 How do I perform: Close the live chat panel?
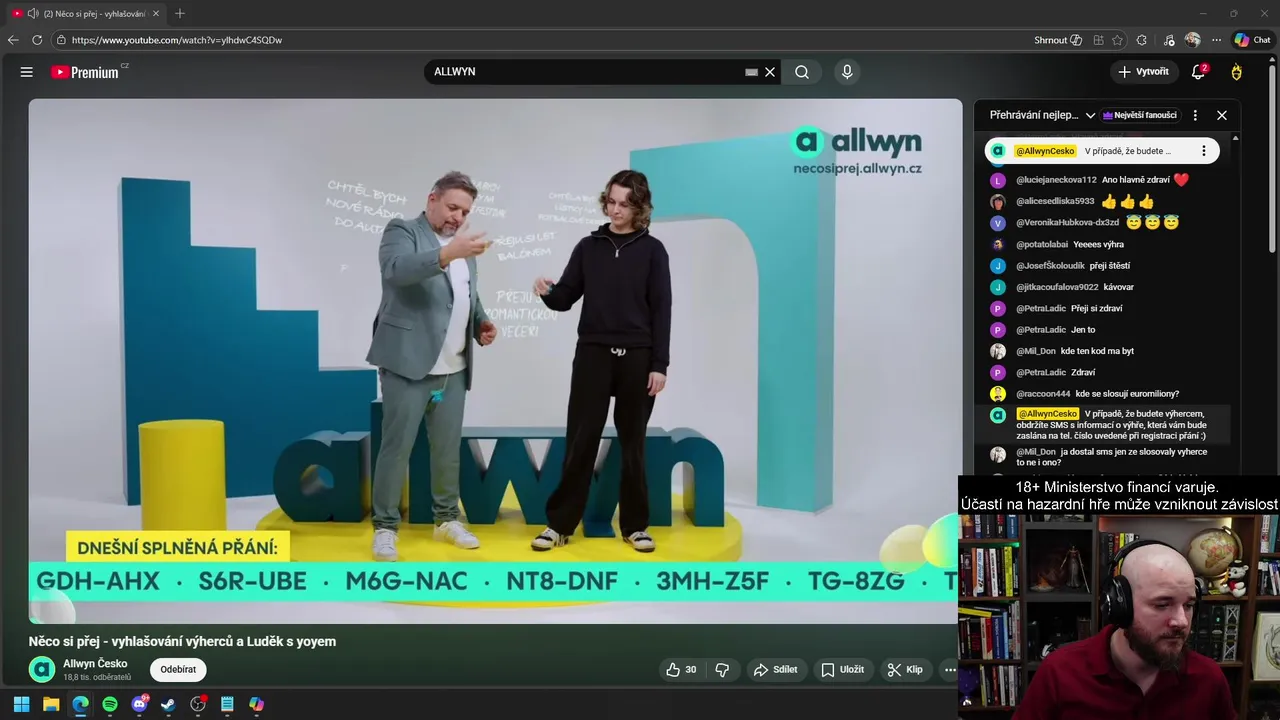point(1222,115)
